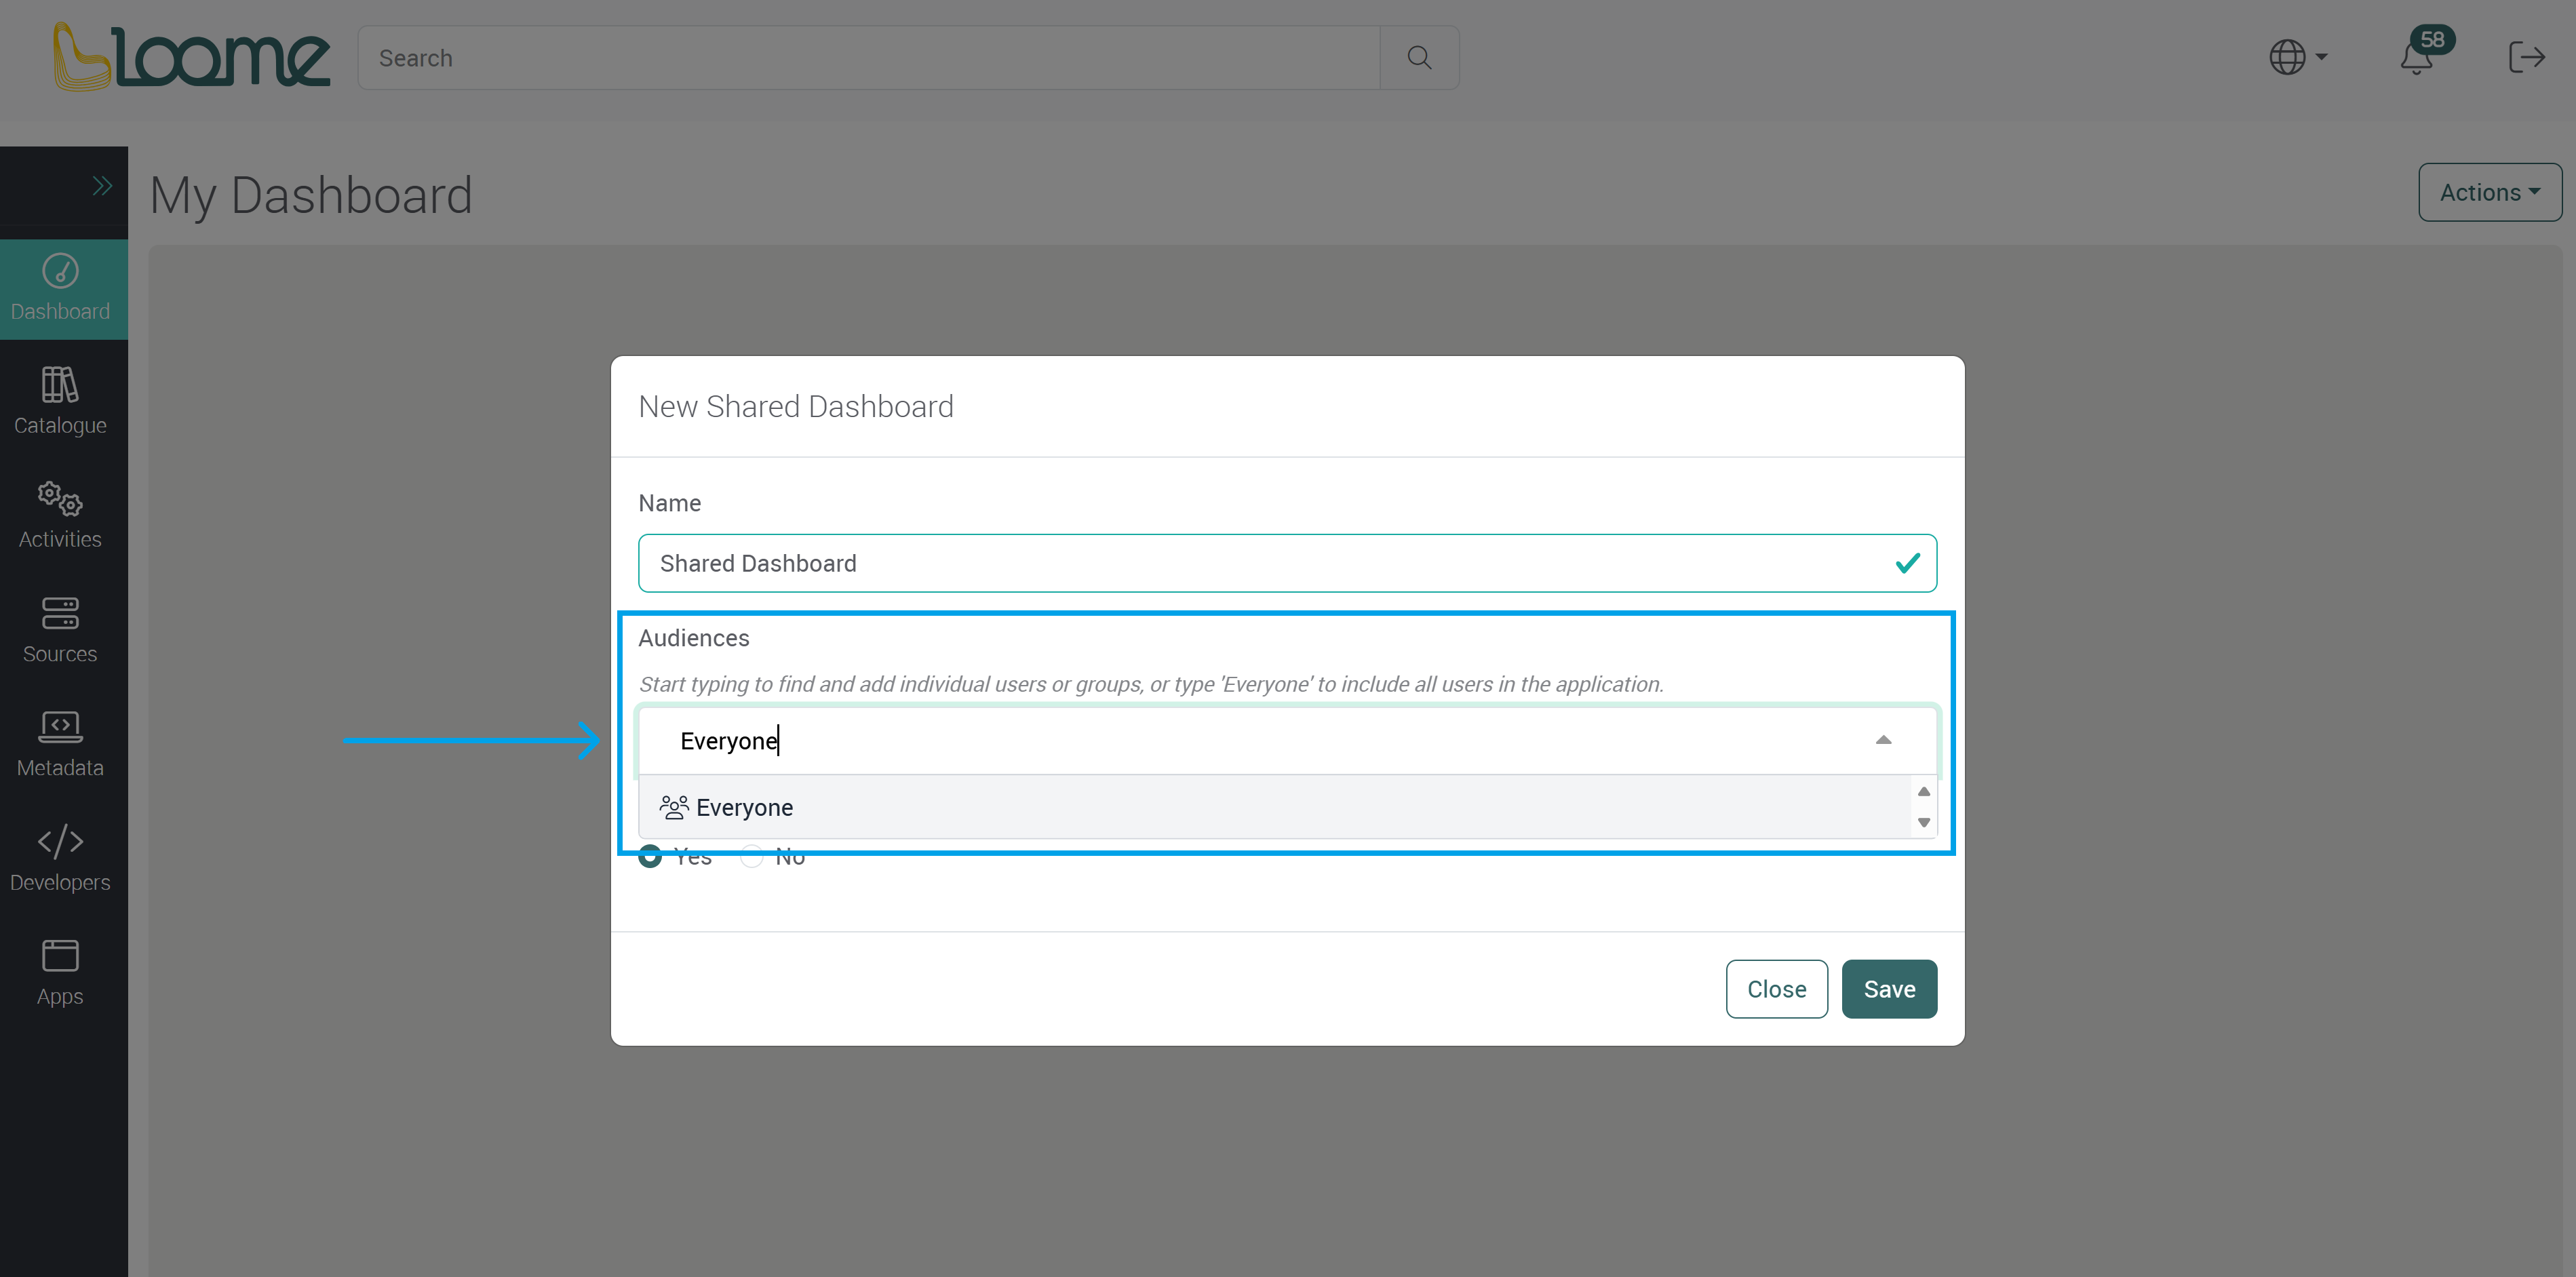
Task: Open the Actions dropdown
Action: [2489, 192]
